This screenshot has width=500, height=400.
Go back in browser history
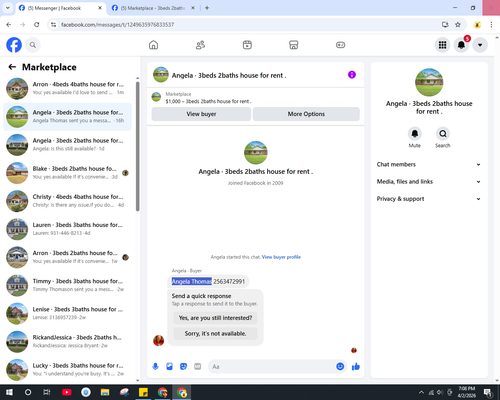pos(9,25)
